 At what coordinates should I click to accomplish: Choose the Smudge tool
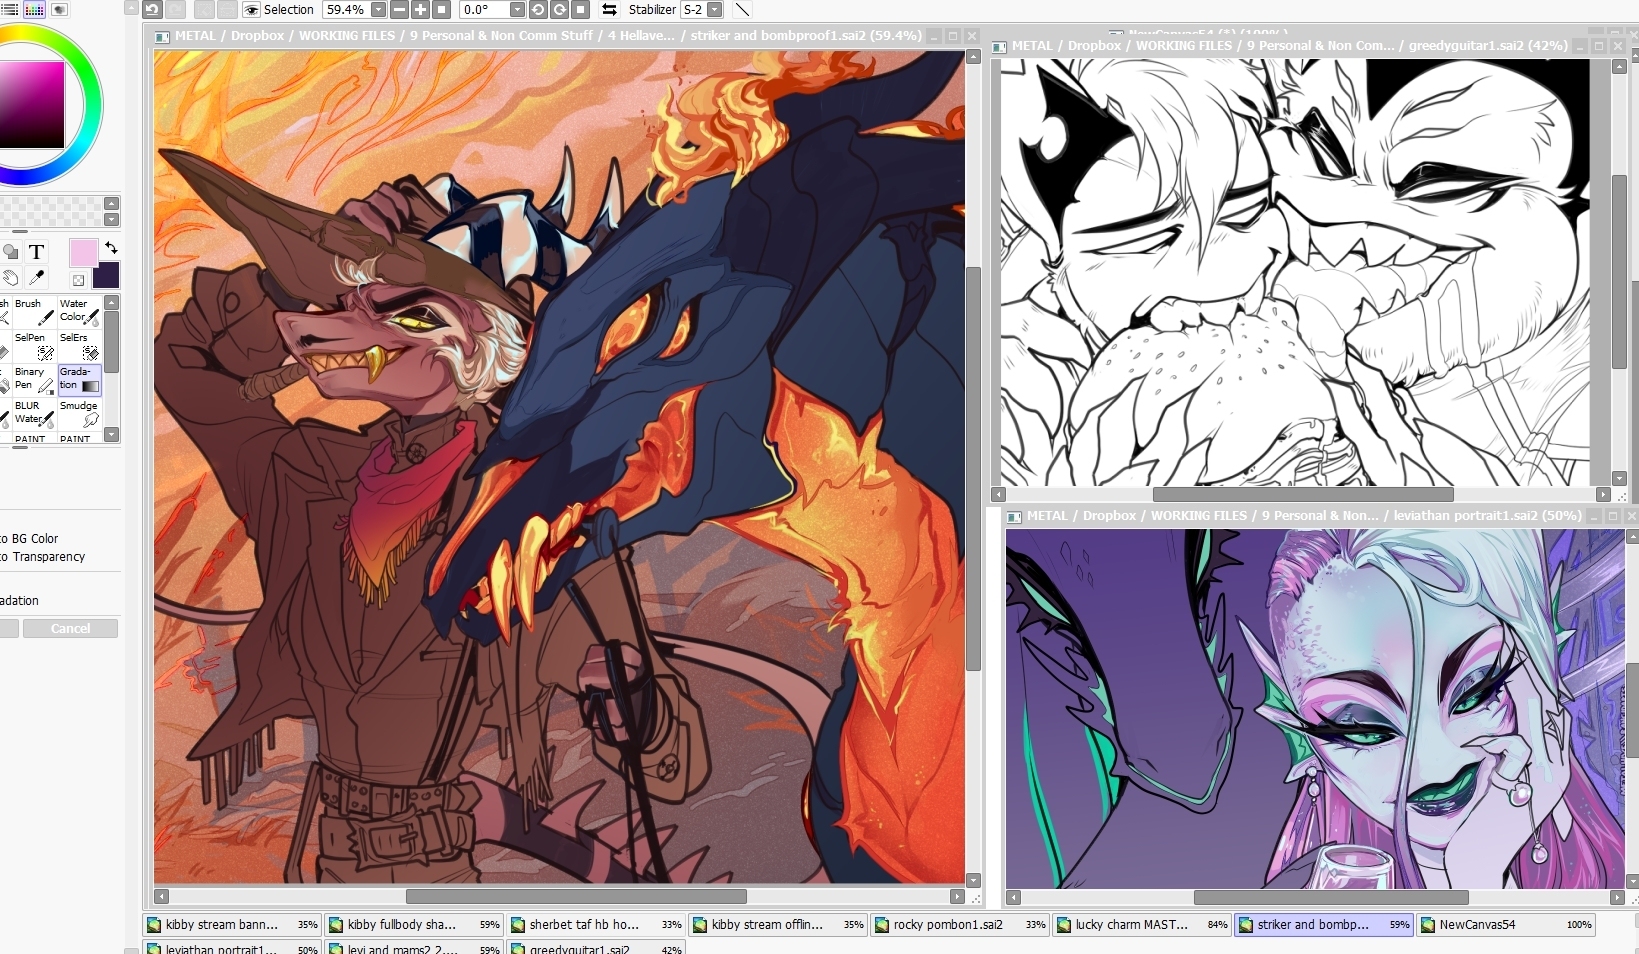[79, 413]
